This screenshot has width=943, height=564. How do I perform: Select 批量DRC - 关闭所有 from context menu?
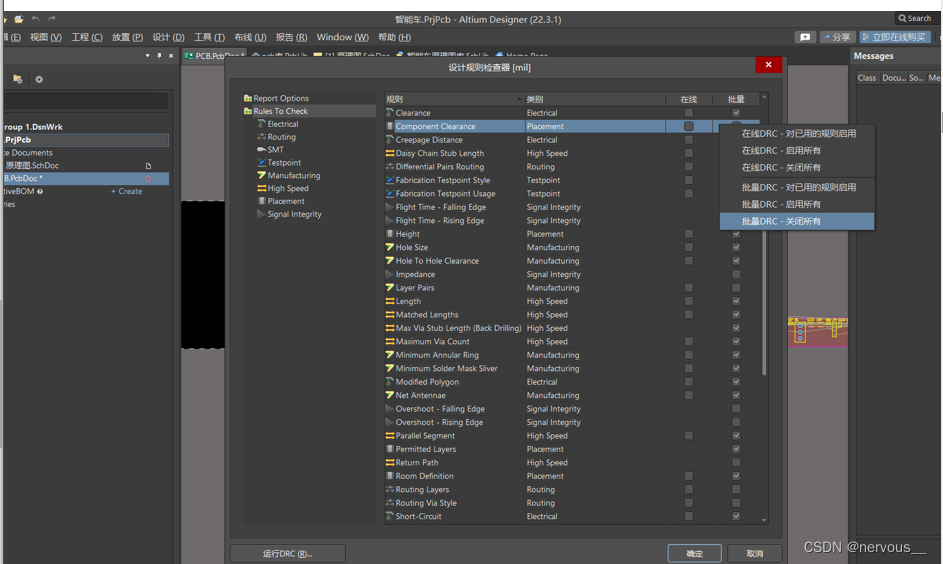pos(781,221)
